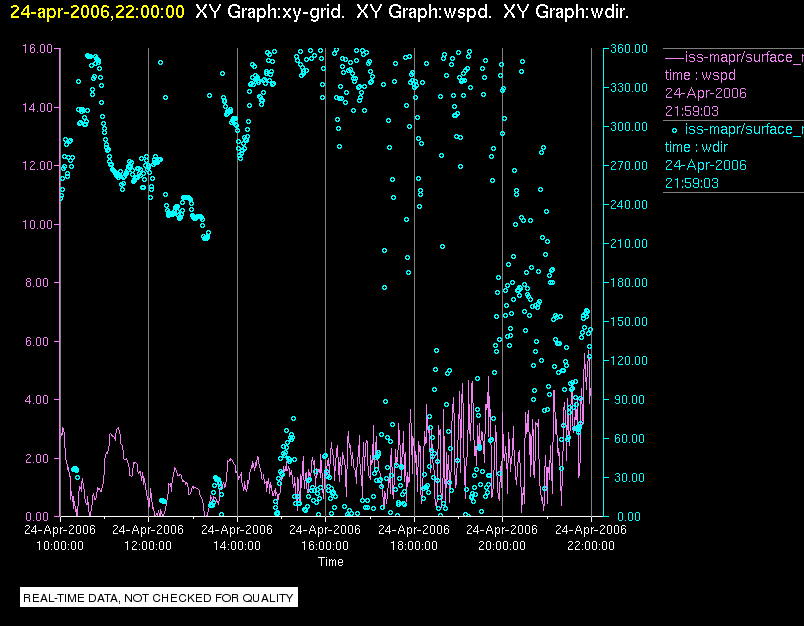Click the 'REAL-TIME DATA, NOT CHECKED FOR QUALITY' notice
804x626 pixels.
pyautogui.click(x=158, y=598)
